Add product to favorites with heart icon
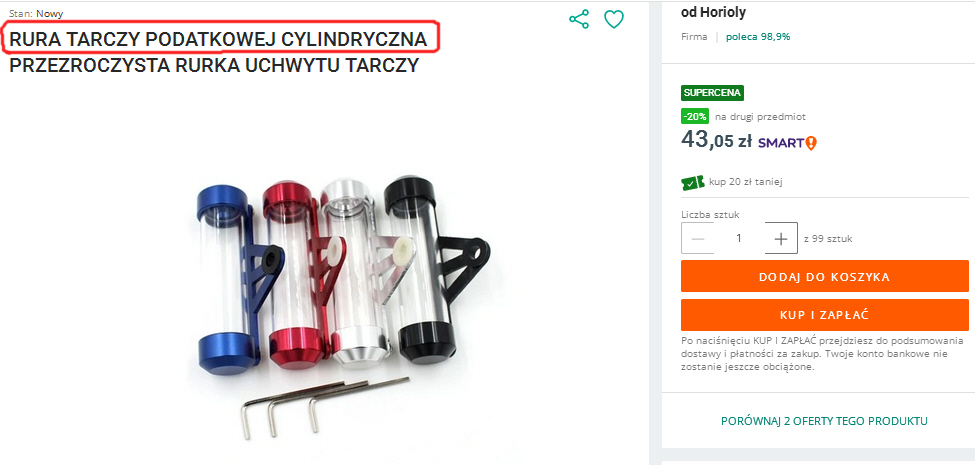The image size is (975, 465). (614, 19)
